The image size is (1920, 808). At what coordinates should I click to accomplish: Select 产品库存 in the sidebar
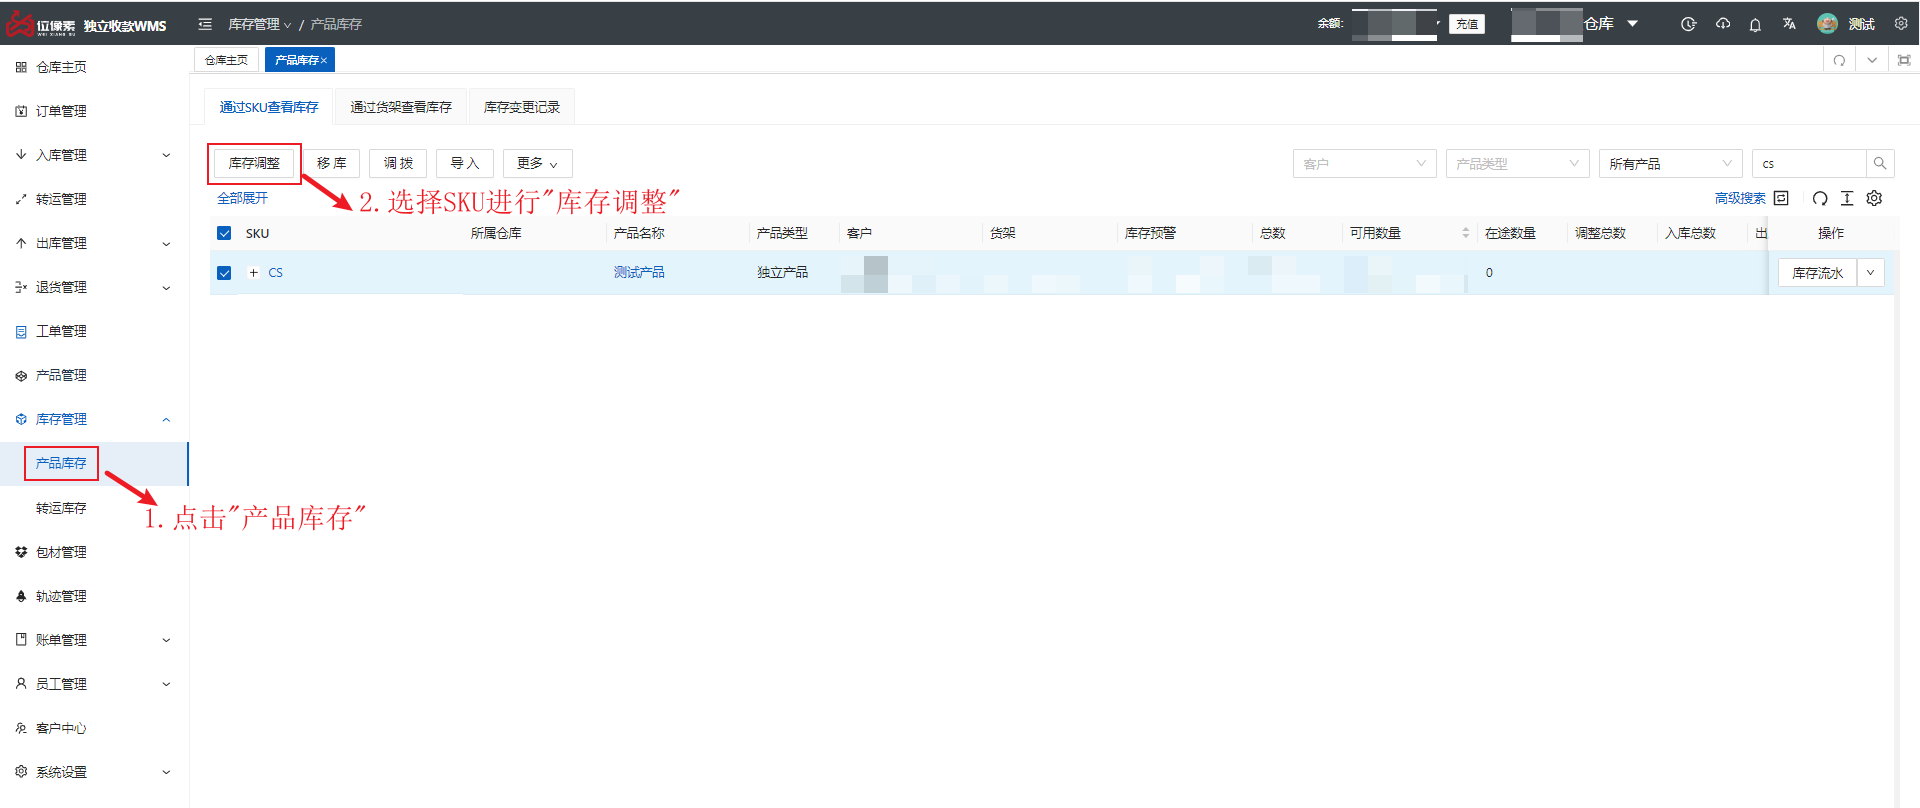tap(61, 463)
